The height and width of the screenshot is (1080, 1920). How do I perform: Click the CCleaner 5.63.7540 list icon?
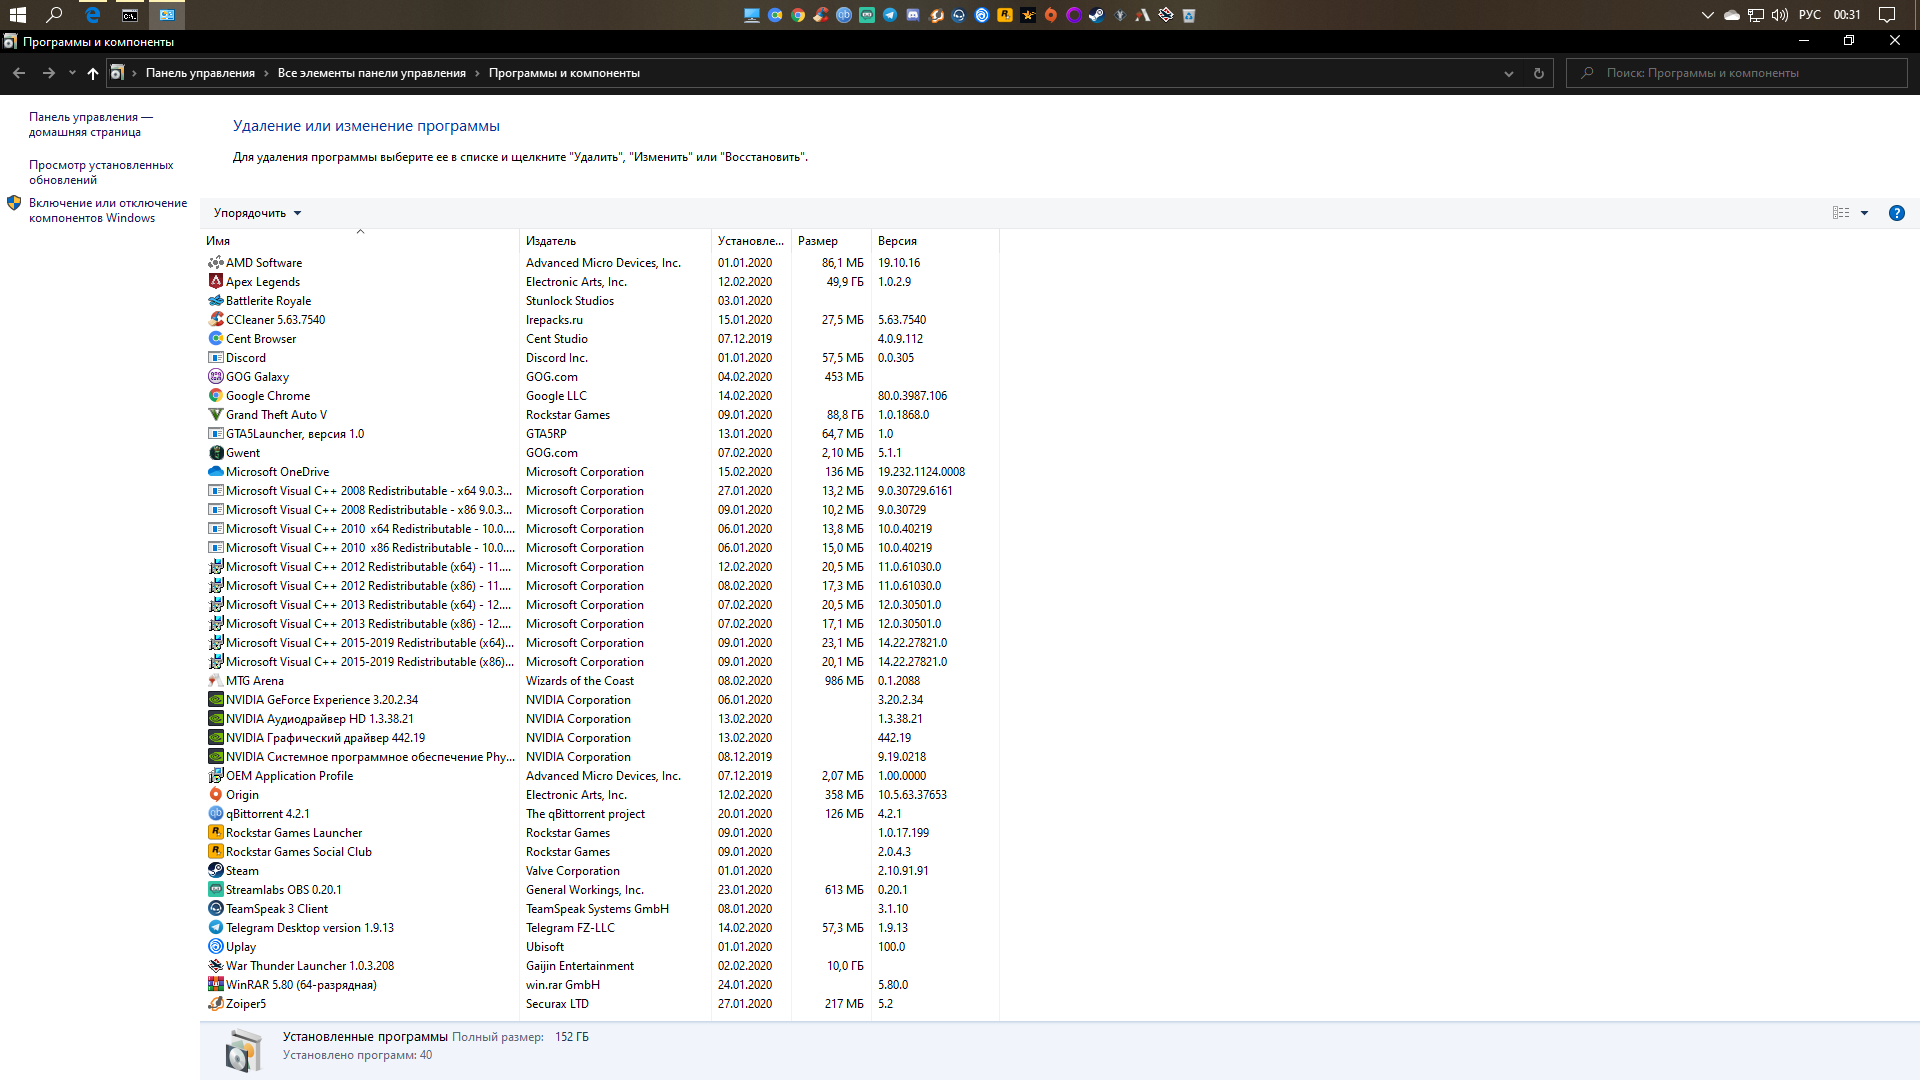point(215,320)
